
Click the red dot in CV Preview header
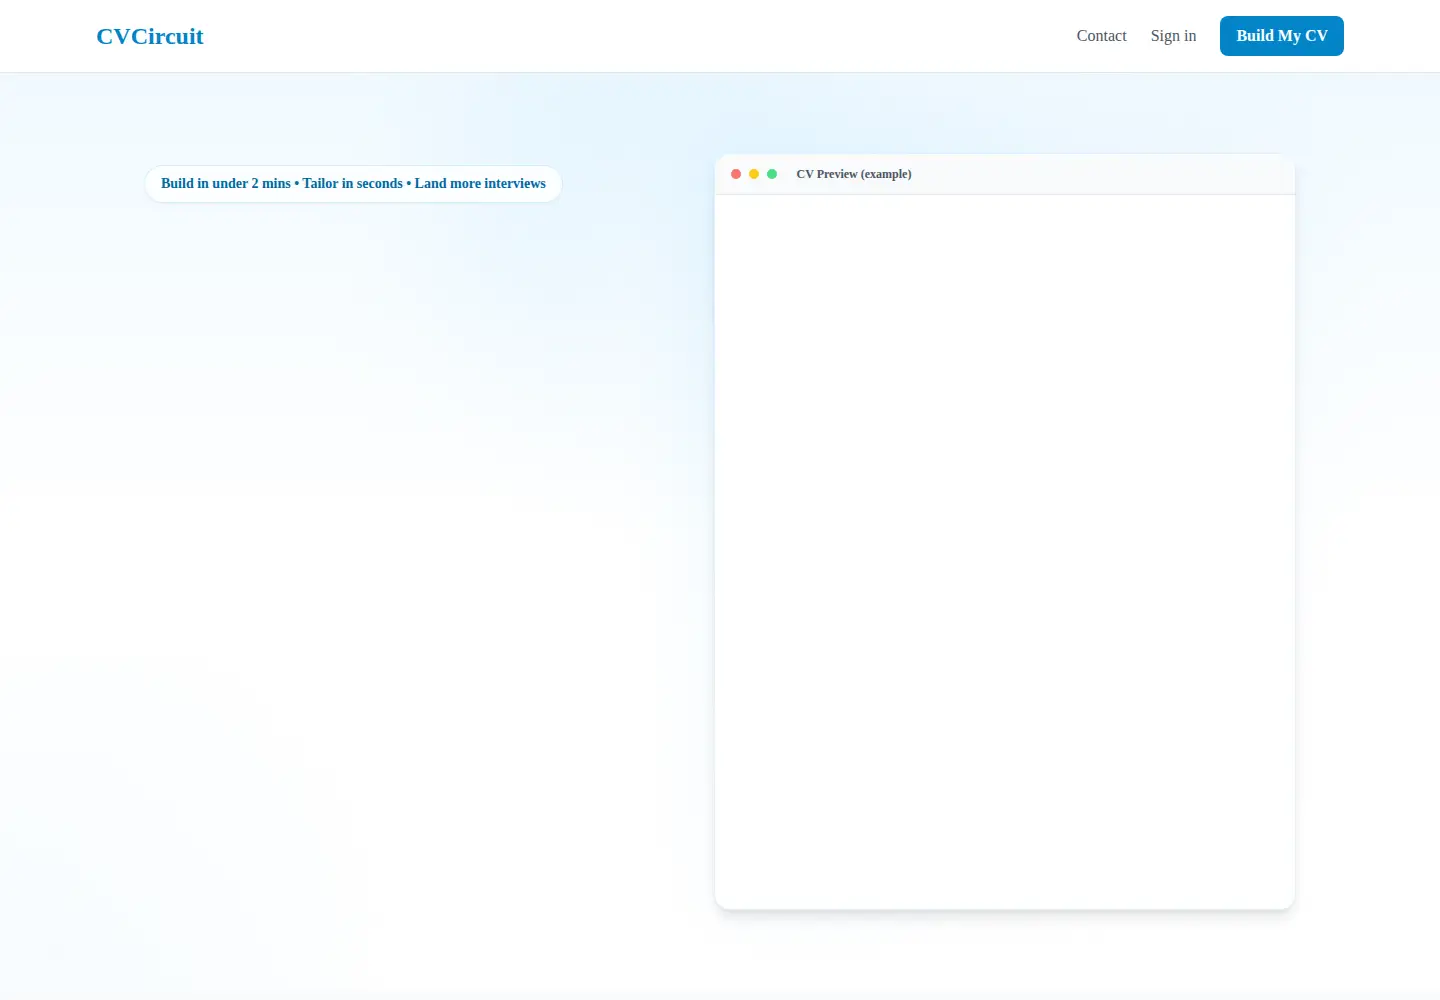point(736,174)
